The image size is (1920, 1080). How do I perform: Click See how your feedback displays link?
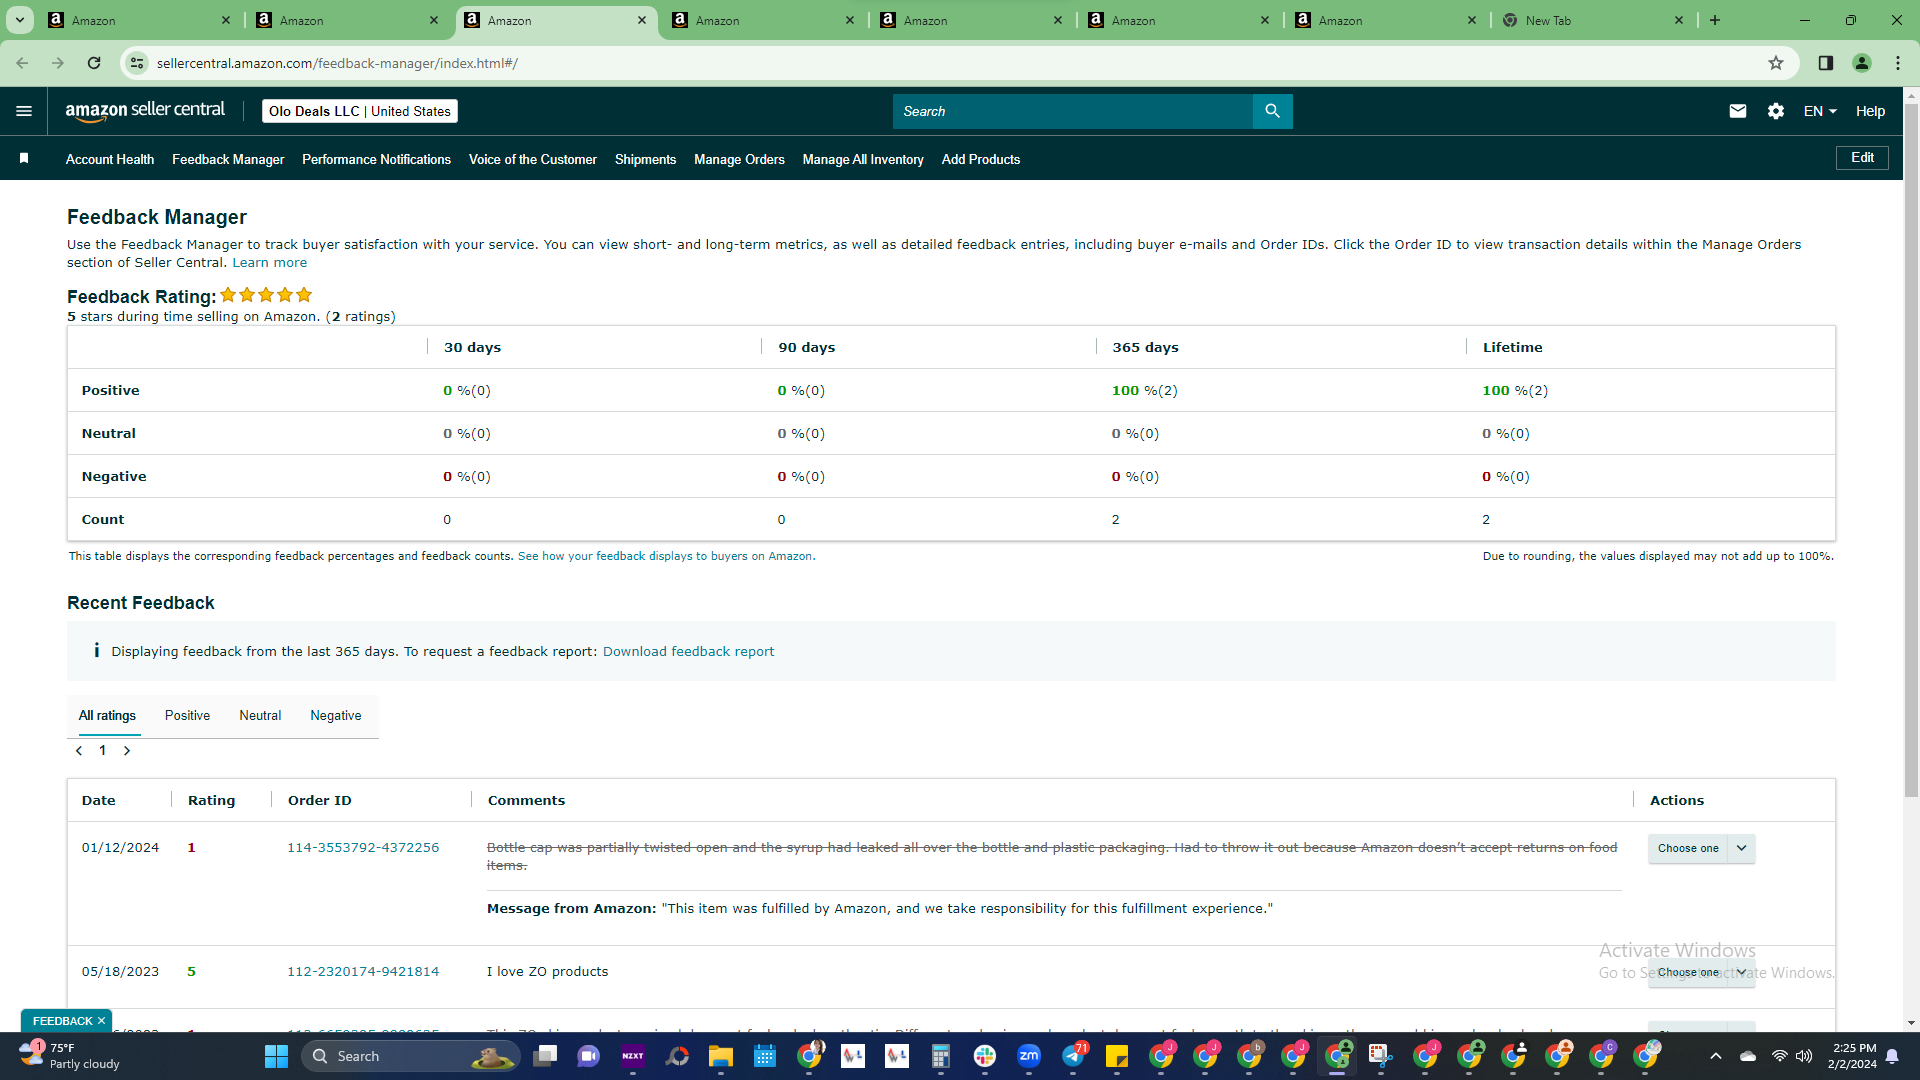coord(665,556)
